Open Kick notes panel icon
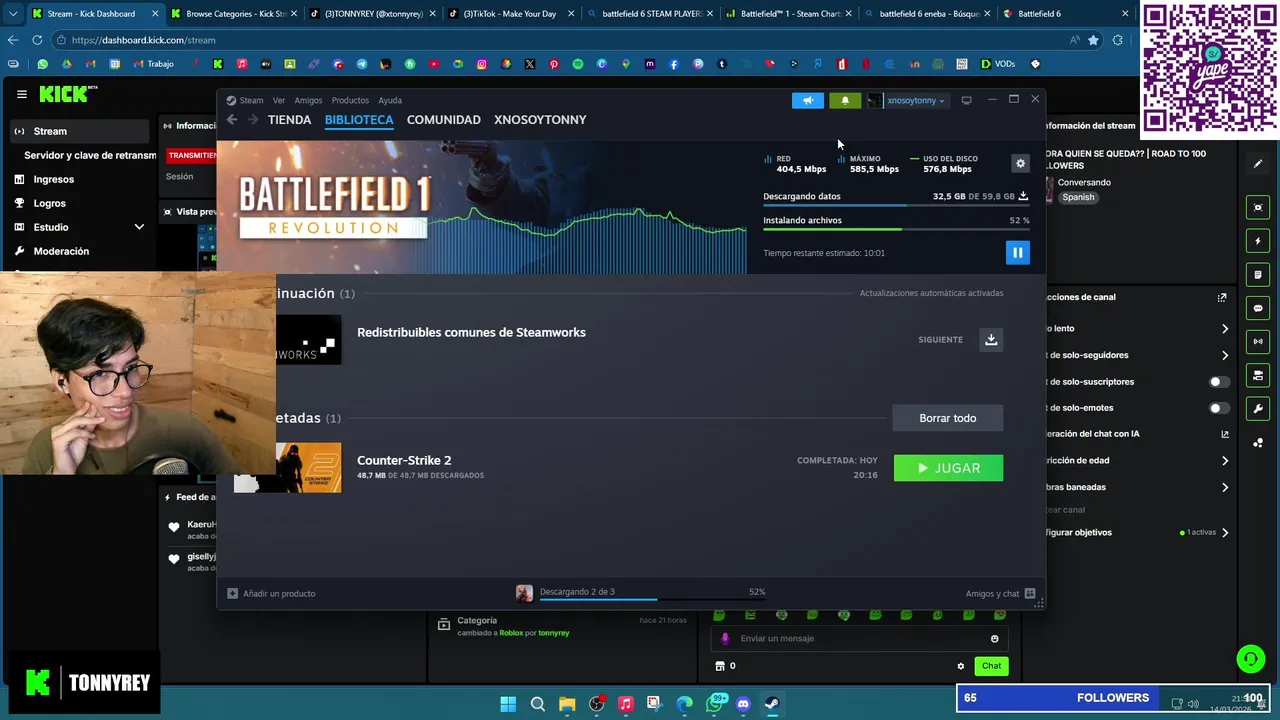 pos(1258,275)
